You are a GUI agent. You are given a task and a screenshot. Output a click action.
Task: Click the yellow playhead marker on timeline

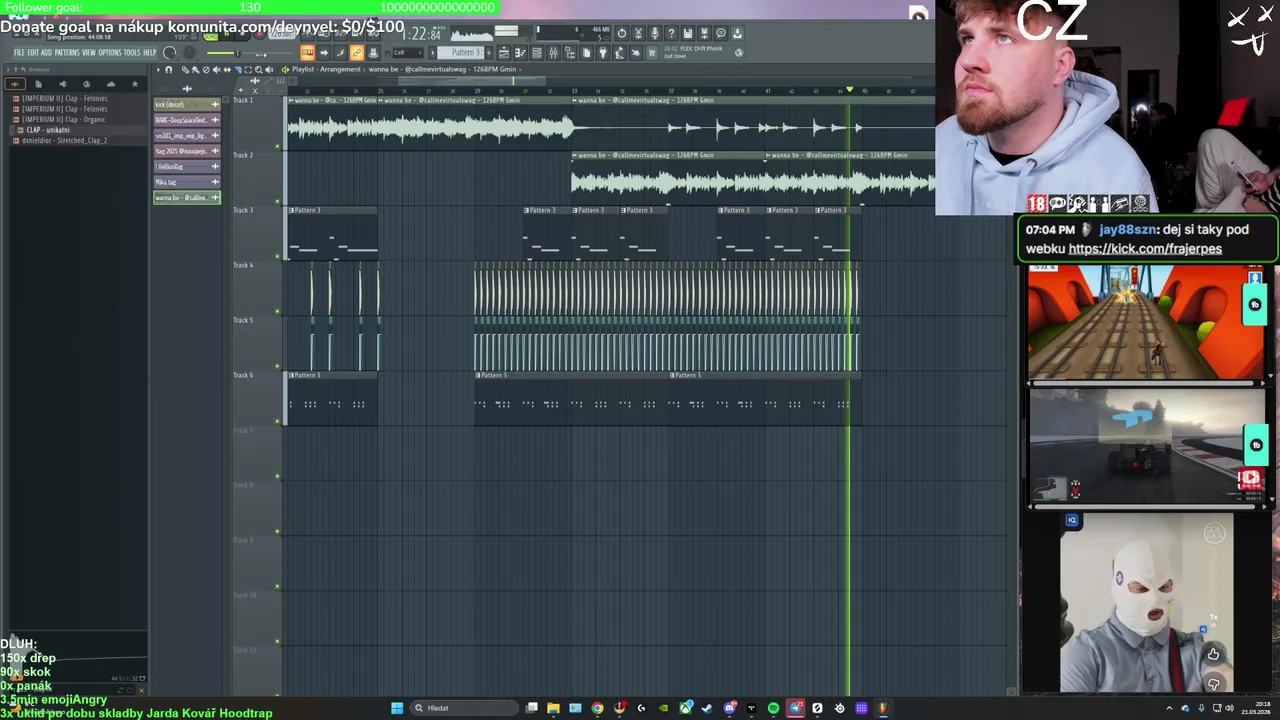[x=849, y=89]
